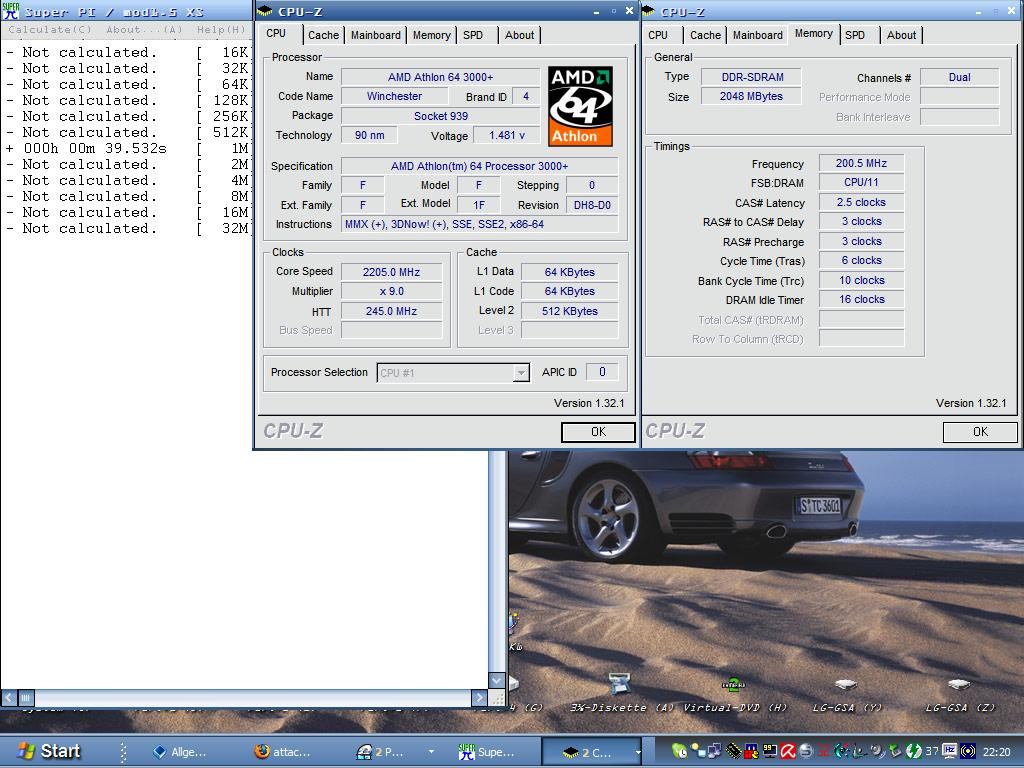
Task: Click the Level 2 512 KBytes value
Action: coord(569,311)
